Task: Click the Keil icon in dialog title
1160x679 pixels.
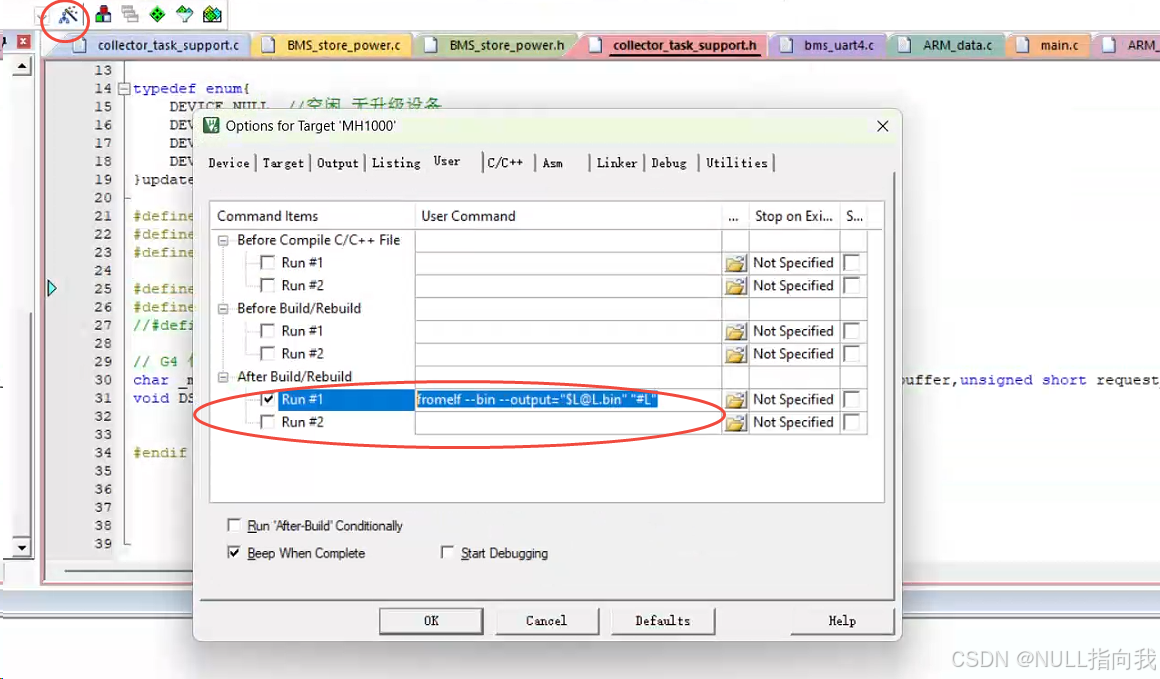Action: (212, 125)
